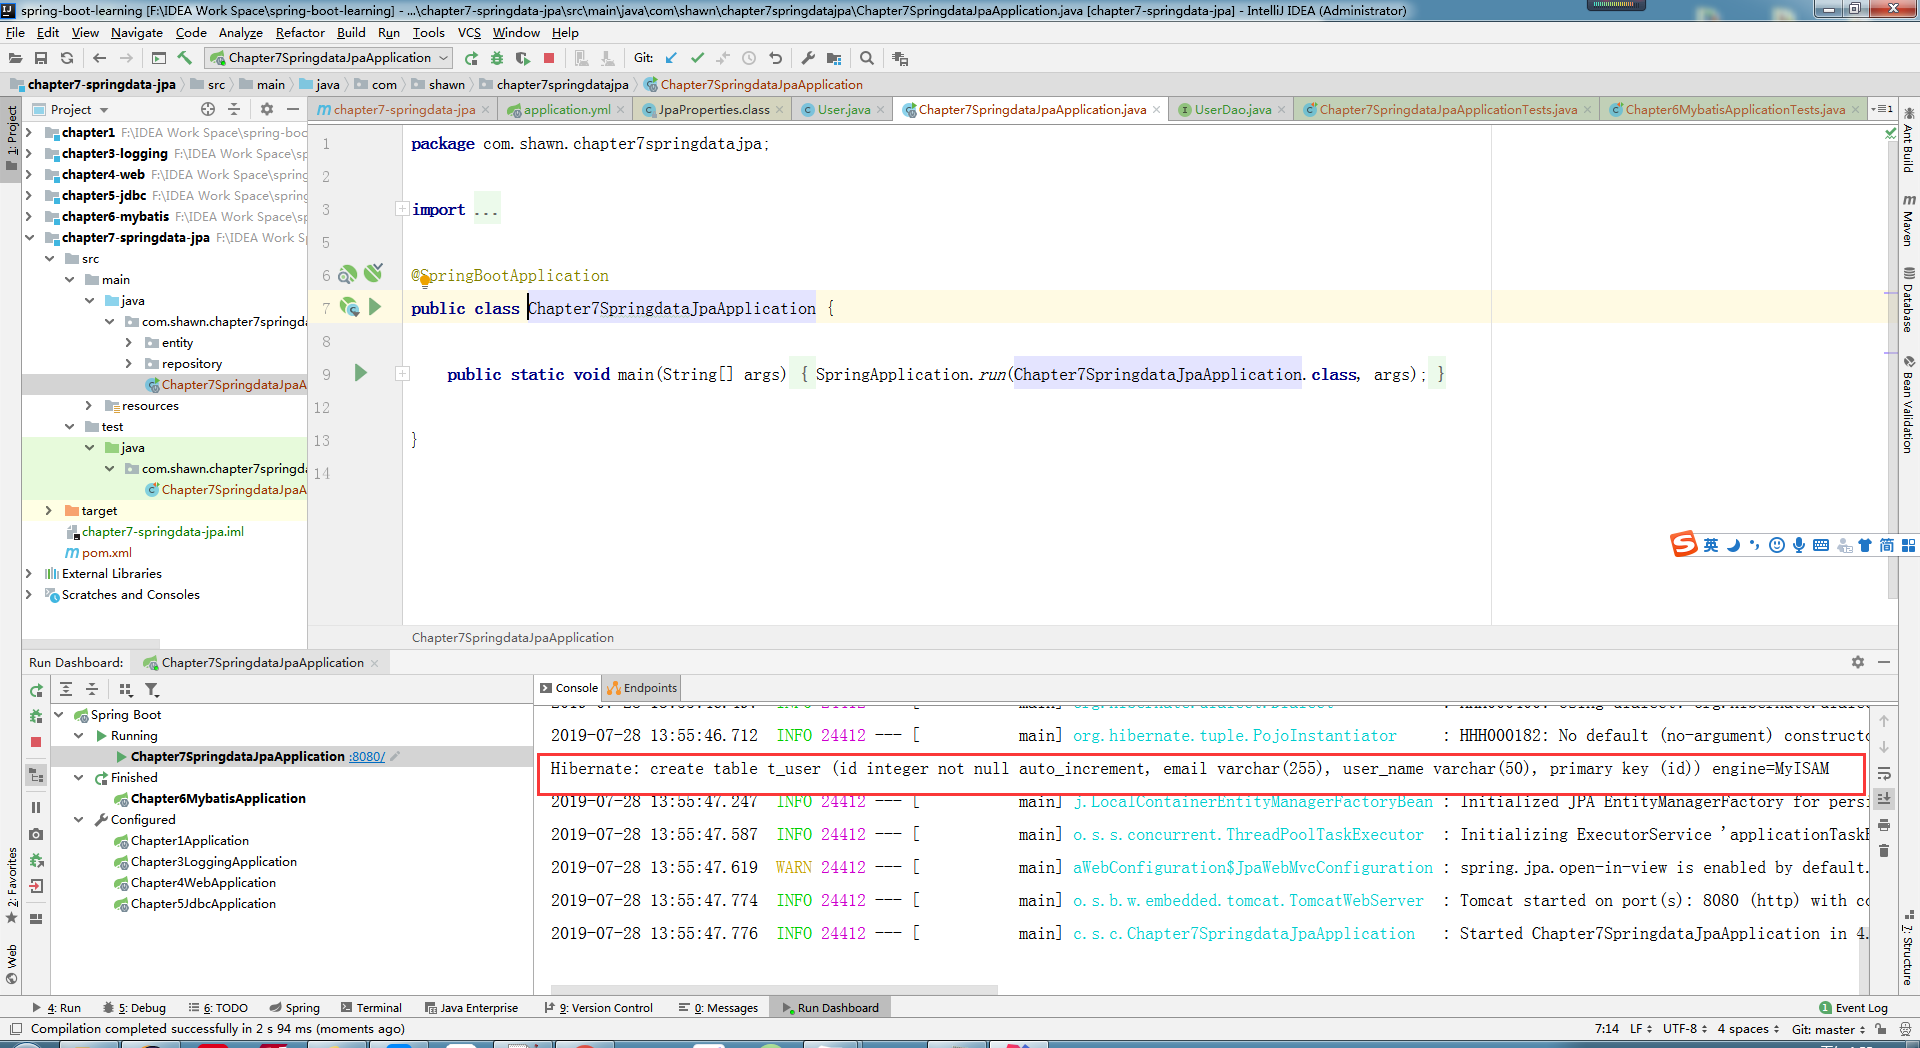This screenshot has width=1920, height=1048.
Task: Open Settings via the wrench icon
Action: [x=808, y=58]
